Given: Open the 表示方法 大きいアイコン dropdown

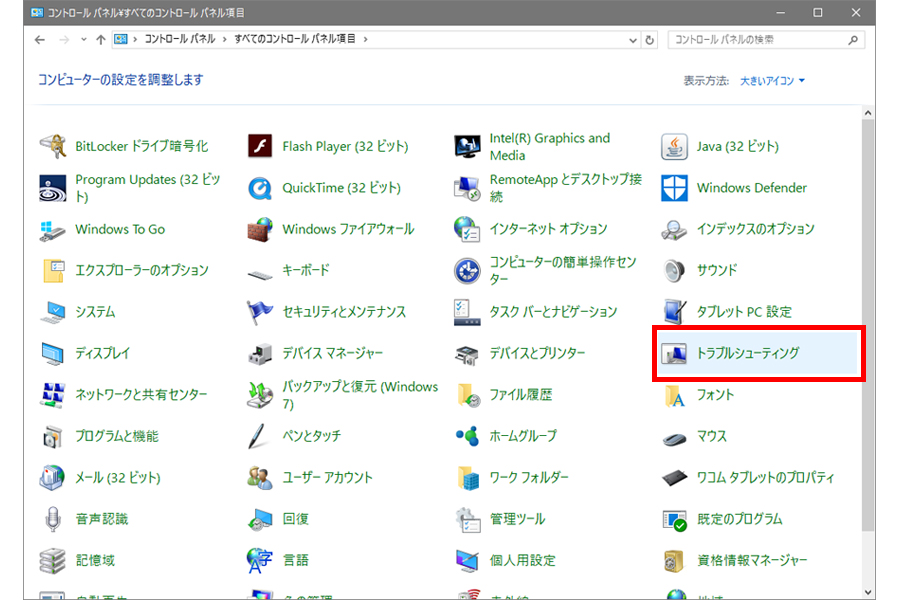Looking at the screenshot, I should (x=772, y=80).
